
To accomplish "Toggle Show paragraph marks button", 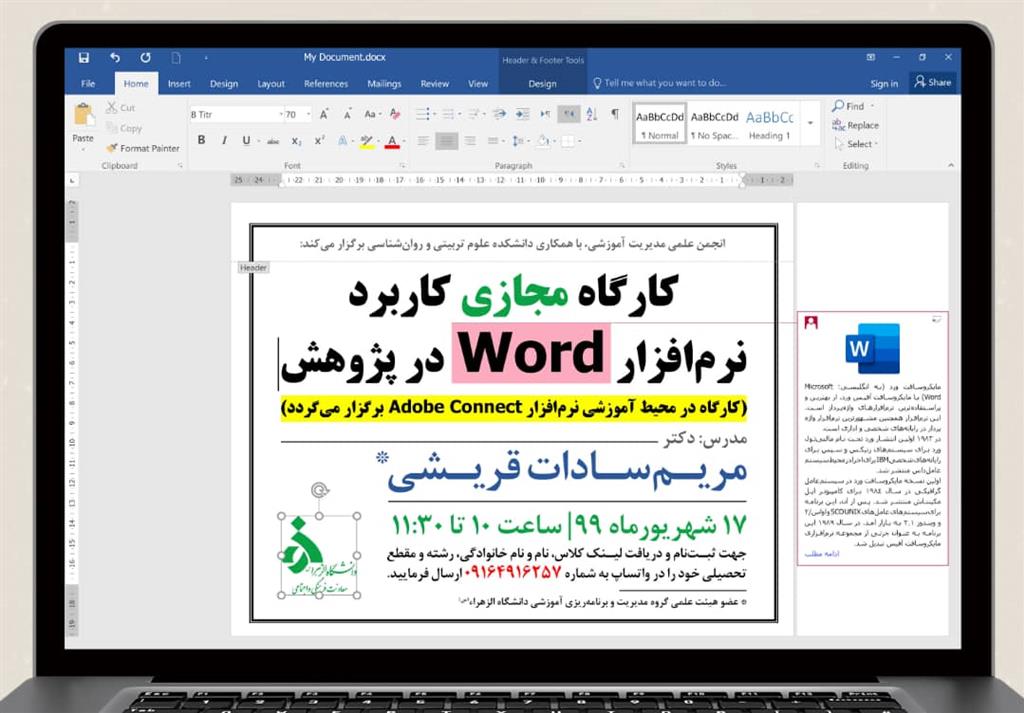I will coord(615,114).
